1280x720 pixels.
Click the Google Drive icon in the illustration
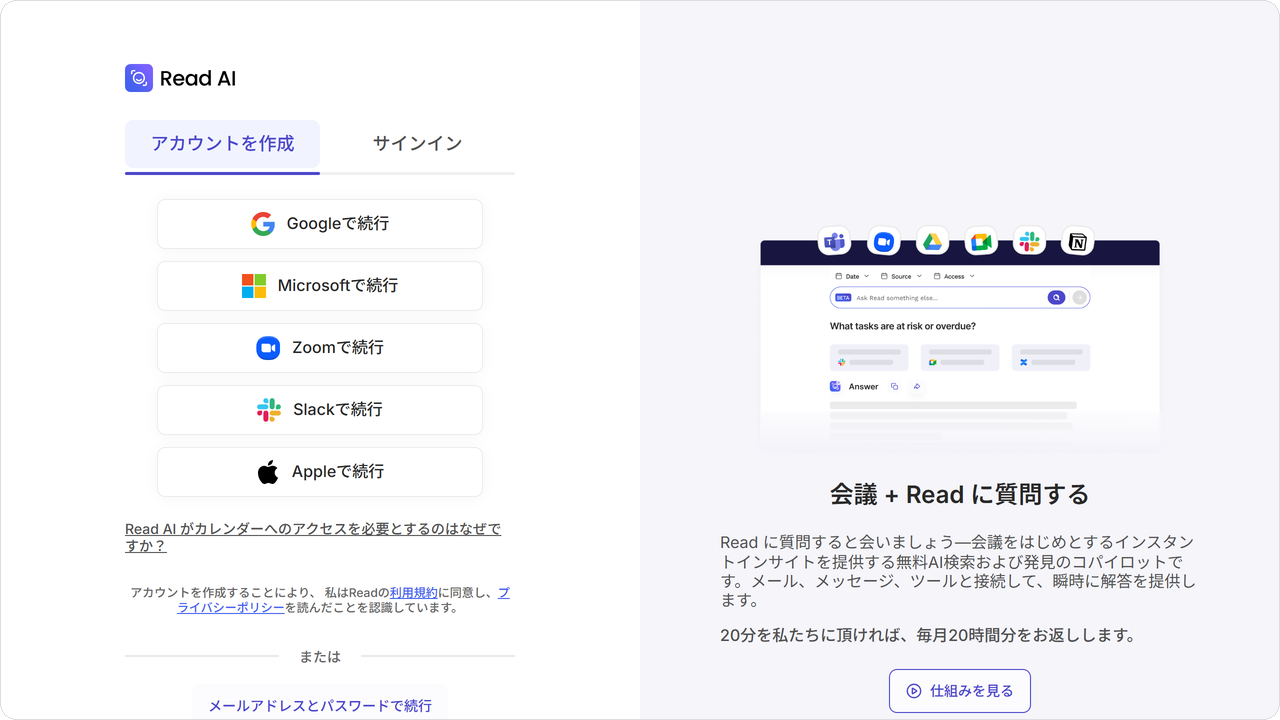click(x=932, y=241)
